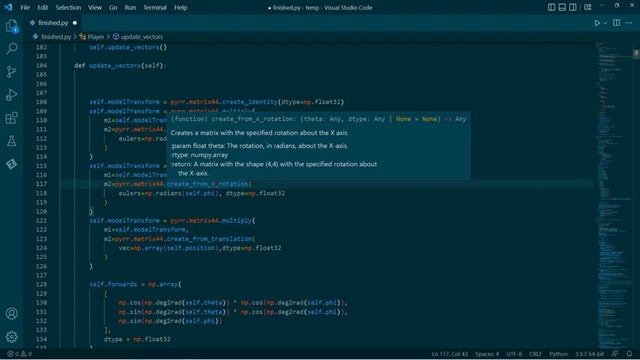The height and width of the screenshot is (360, 640).
Task: Click line number 104 in the gutter
Action: 41,65
